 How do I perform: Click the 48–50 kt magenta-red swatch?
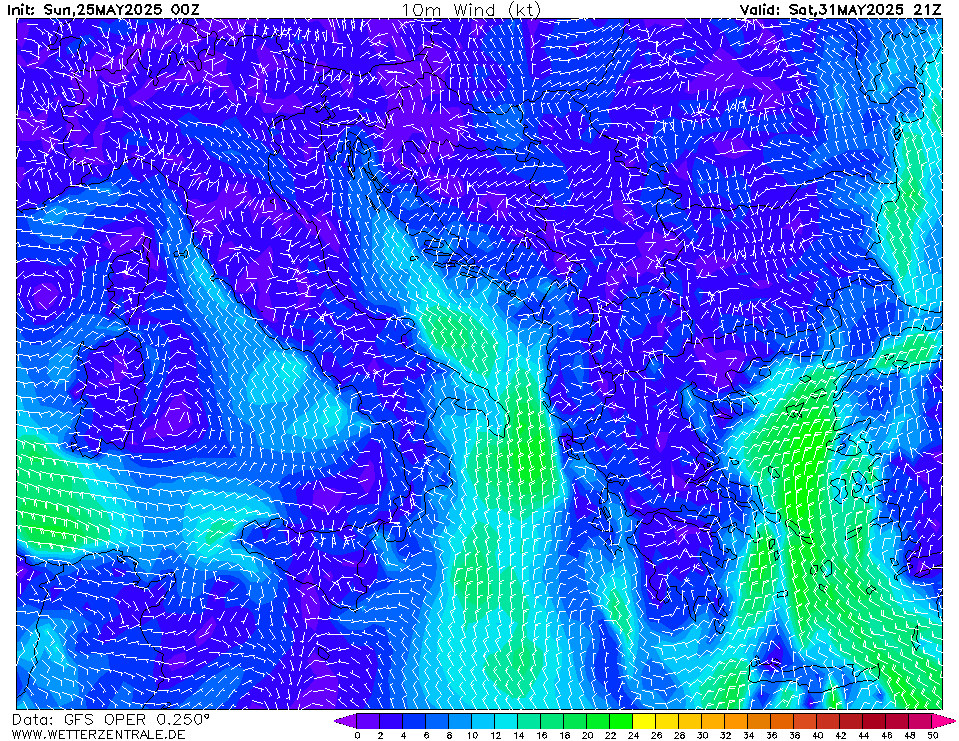[921, 721]
